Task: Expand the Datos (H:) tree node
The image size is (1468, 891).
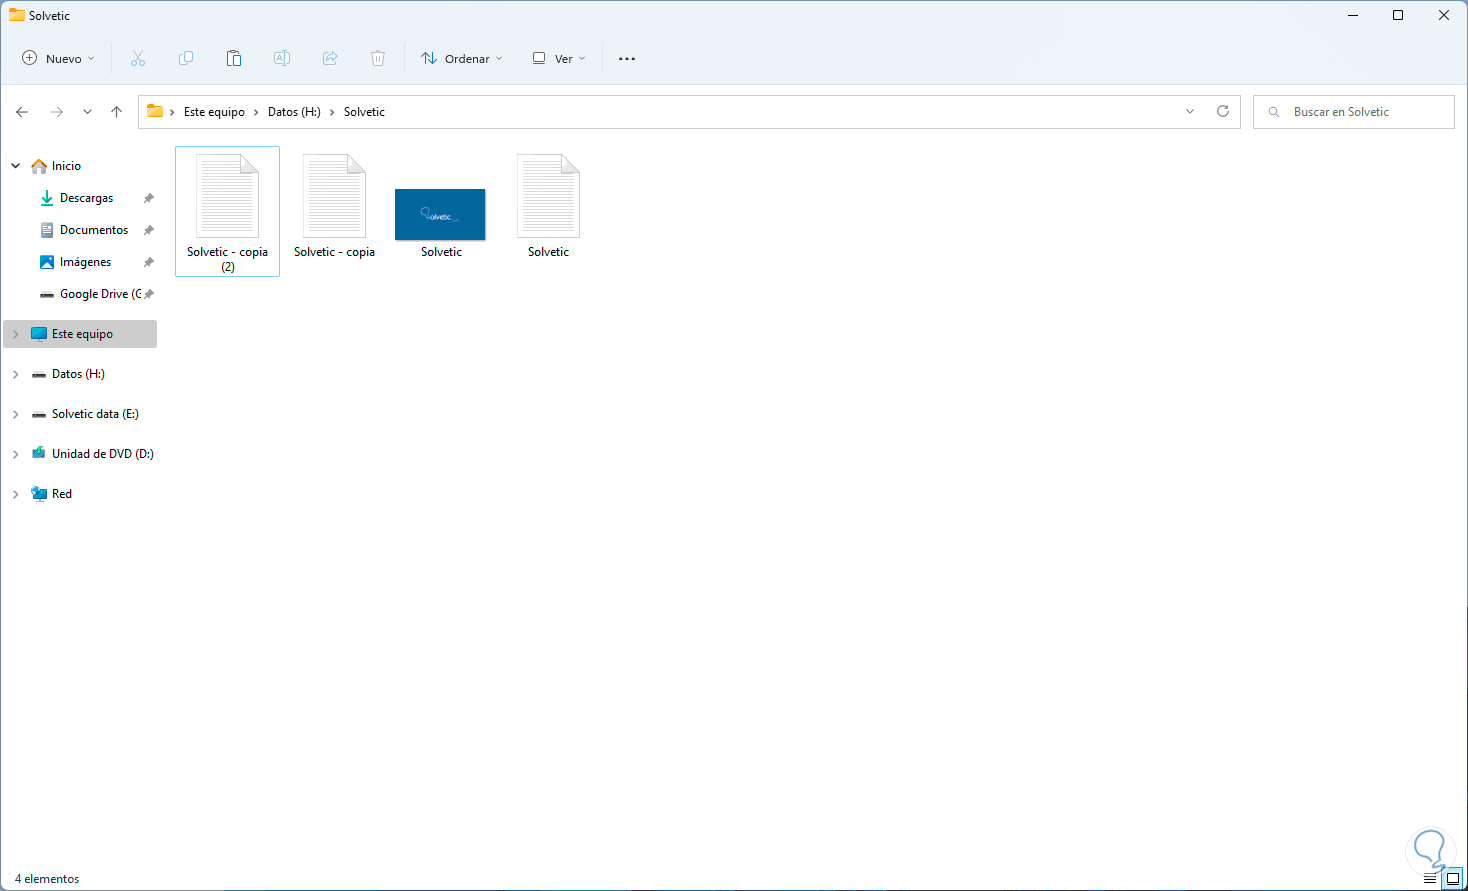Action: [x=16, y=374]
